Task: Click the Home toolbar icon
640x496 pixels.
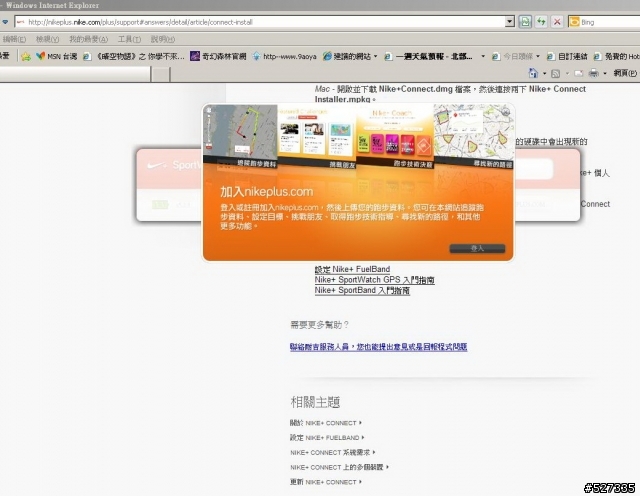Action: tap(533, 73)
